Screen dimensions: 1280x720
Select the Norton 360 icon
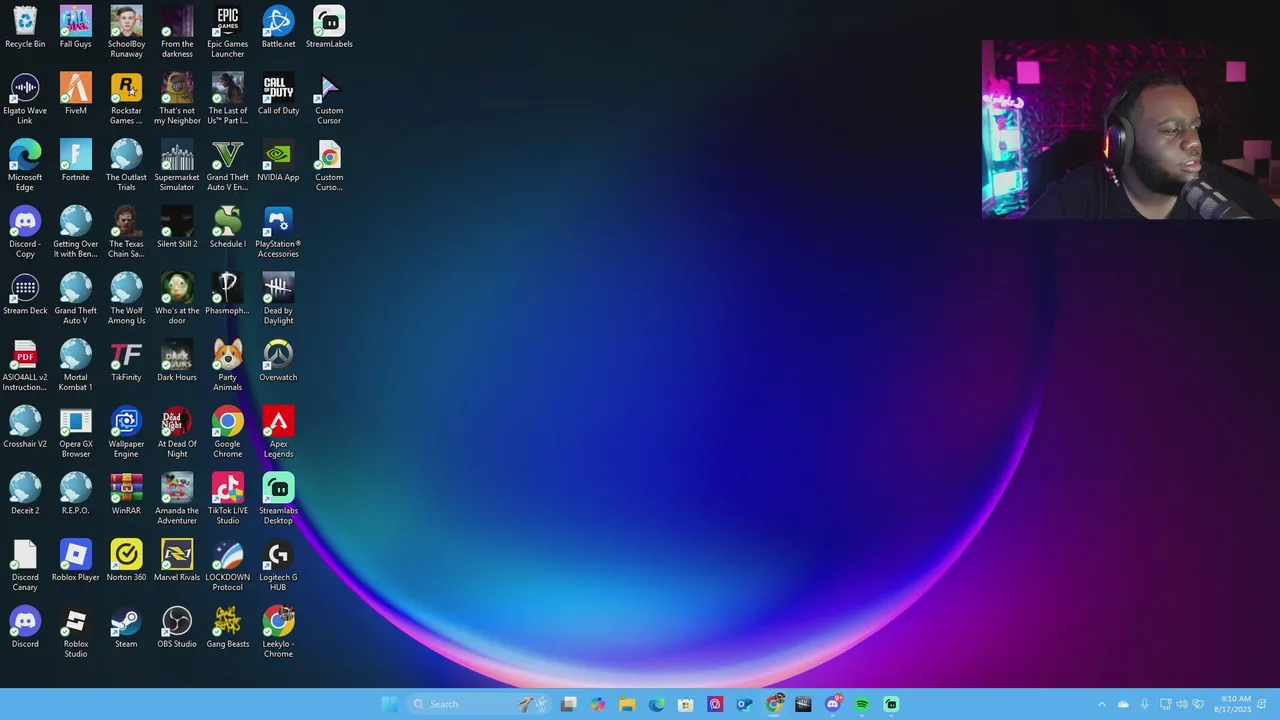126,561
